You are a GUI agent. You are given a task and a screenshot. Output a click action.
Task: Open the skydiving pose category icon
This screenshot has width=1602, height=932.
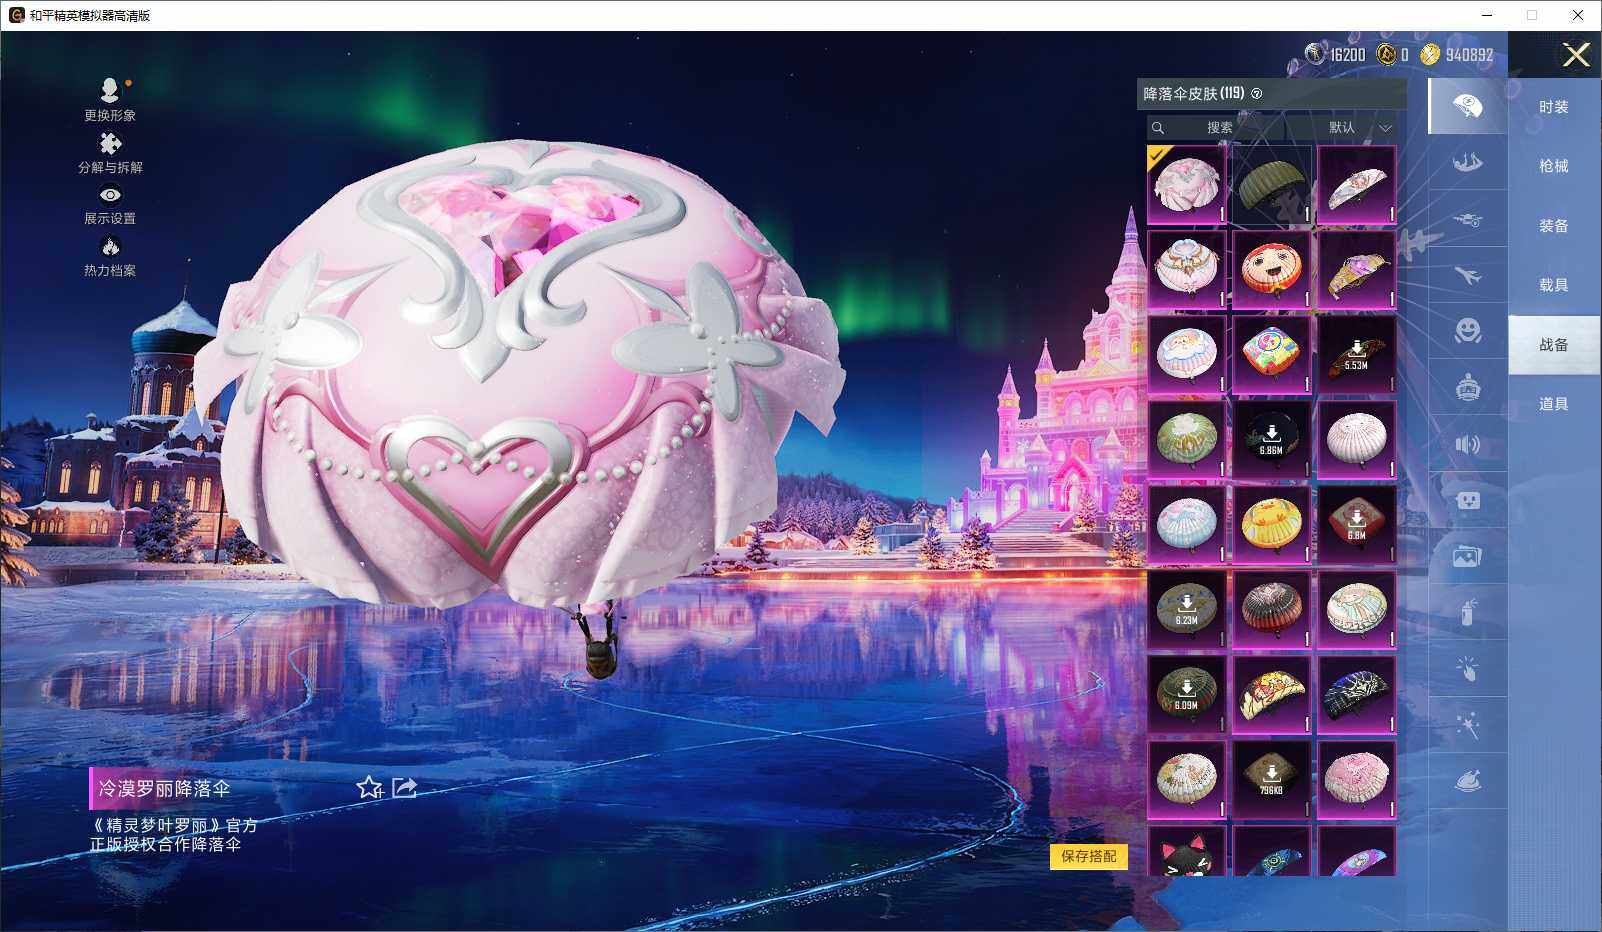pos(1467,162)
